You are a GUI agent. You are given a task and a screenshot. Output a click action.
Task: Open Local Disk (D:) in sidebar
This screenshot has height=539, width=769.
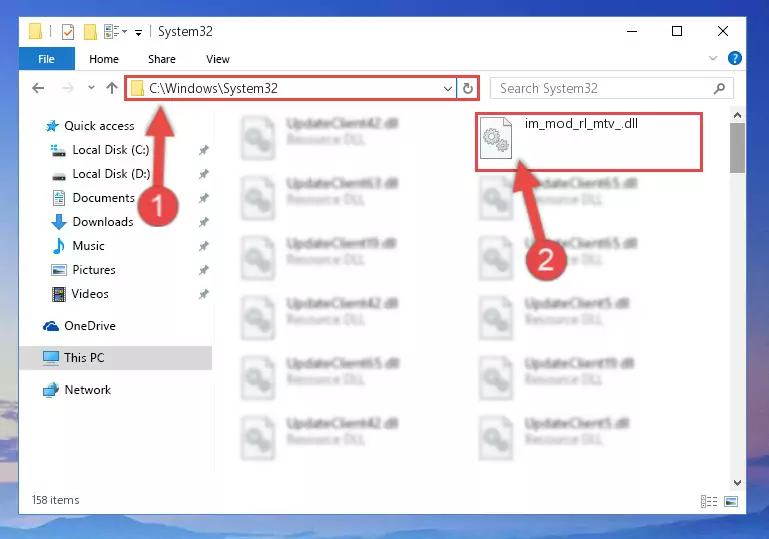tap(111, 174)
